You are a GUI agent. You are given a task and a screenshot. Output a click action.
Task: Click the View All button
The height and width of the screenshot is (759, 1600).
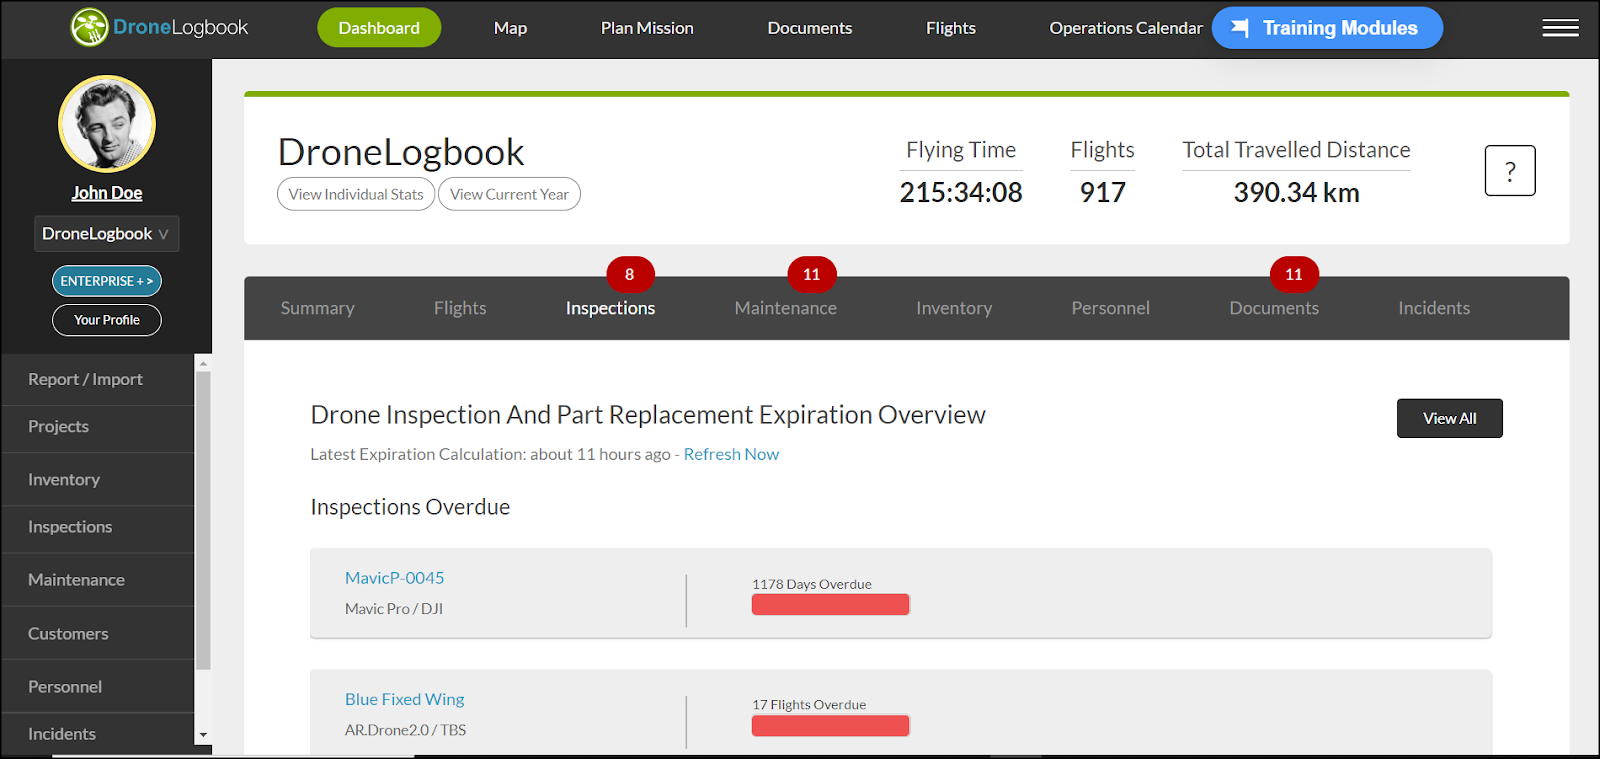pos(1450,418)
